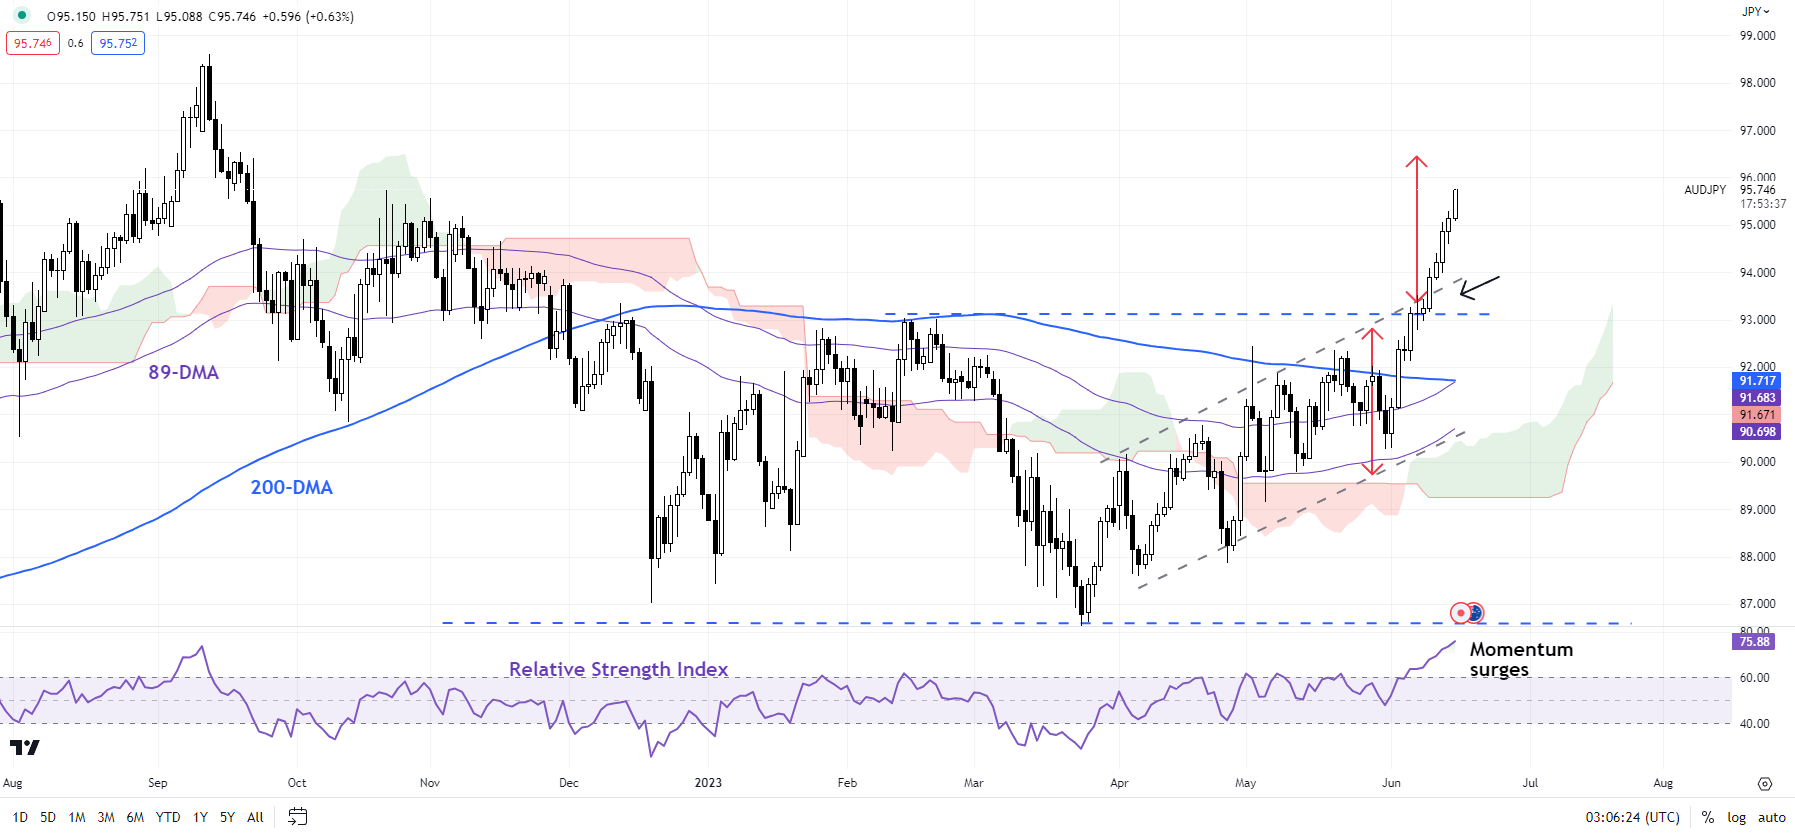This screenshot has width=1795, height=834.
Task: Select the 5Y time range
Action: [x=227, y=817]
